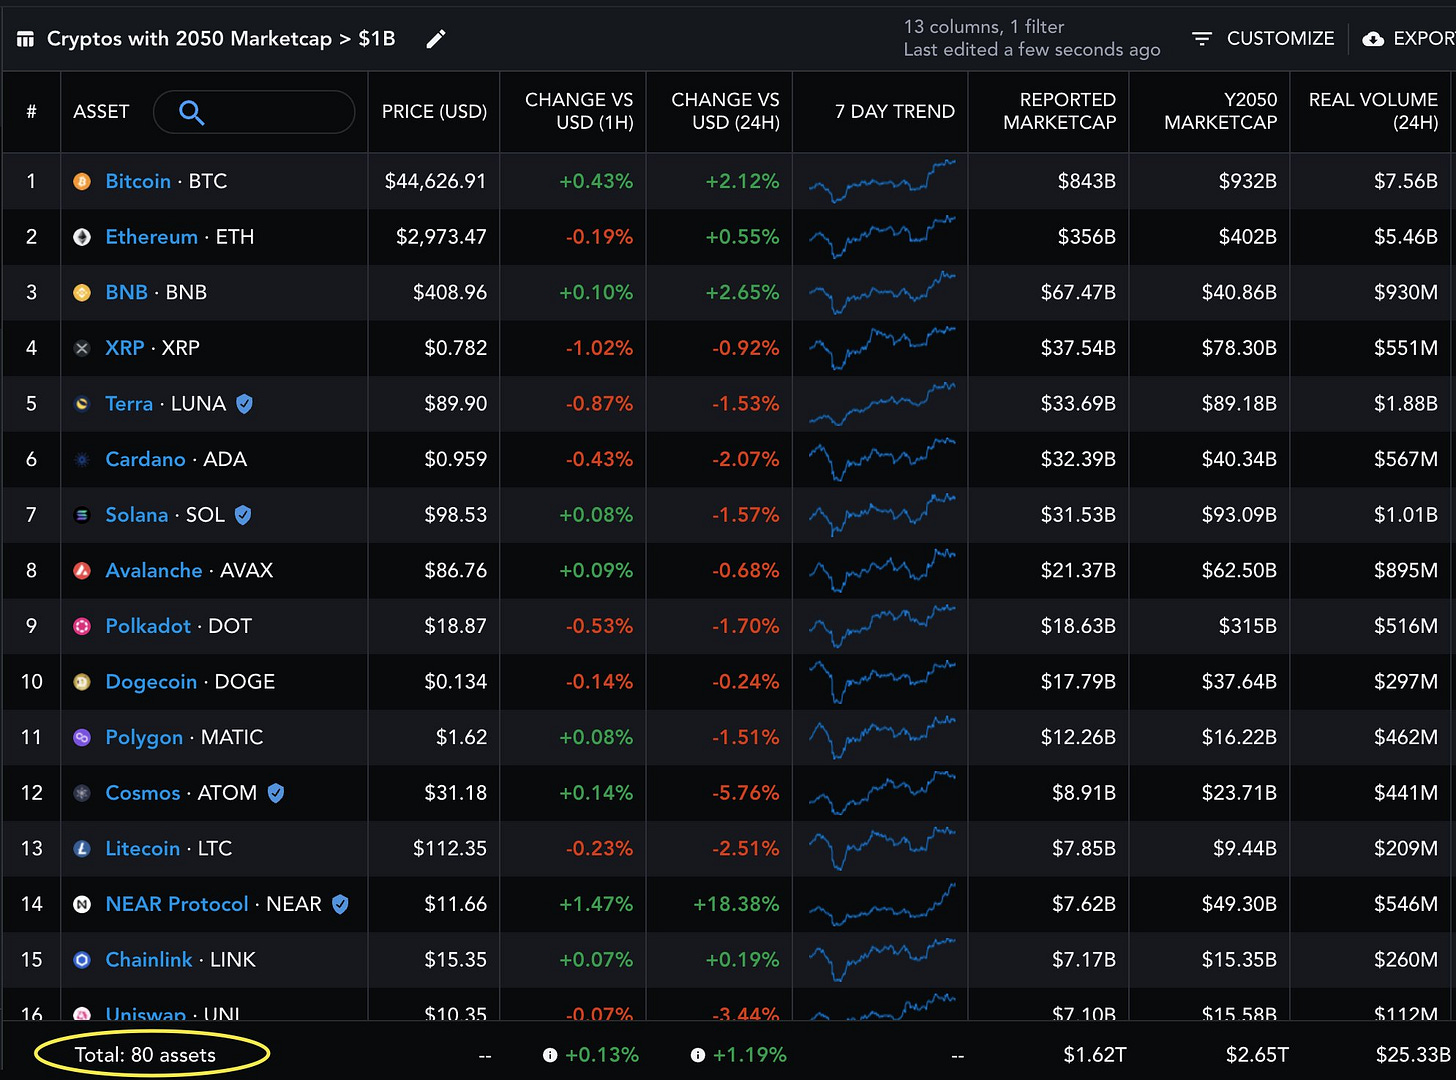Viewport: 1456px width, 1080px height.
Task: Focus the asset search input field
Action: pos(254,112)
